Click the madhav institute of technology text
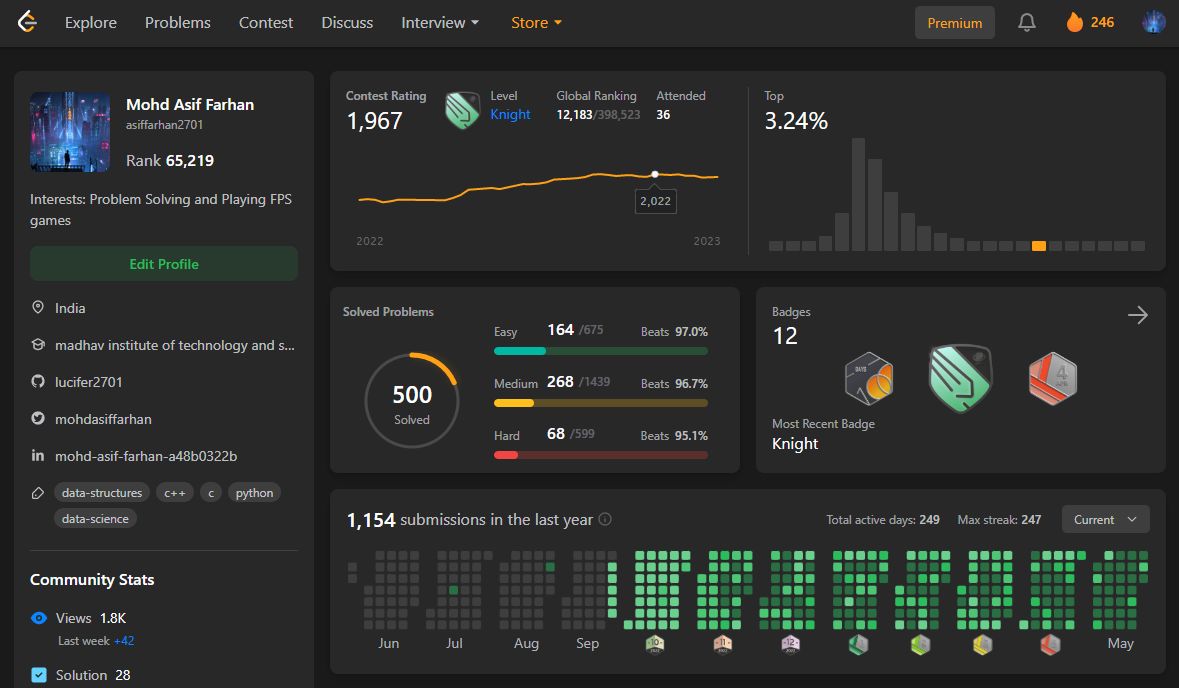The image size is (1179, 688). coord(174,345)
